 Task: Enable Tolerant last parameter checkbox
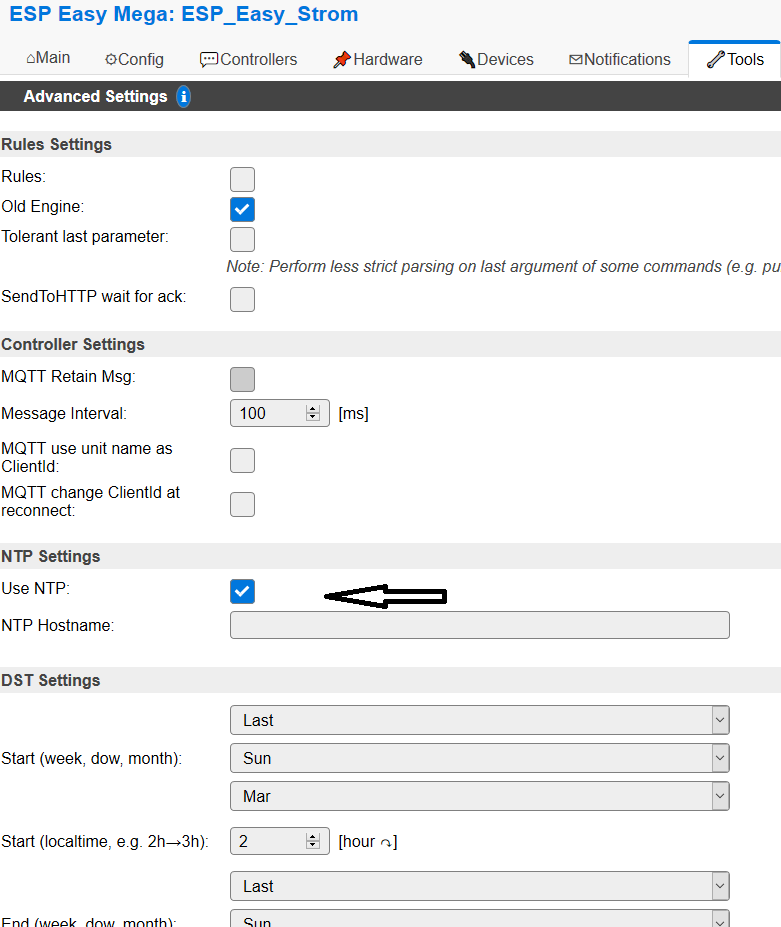pos(242,239)
